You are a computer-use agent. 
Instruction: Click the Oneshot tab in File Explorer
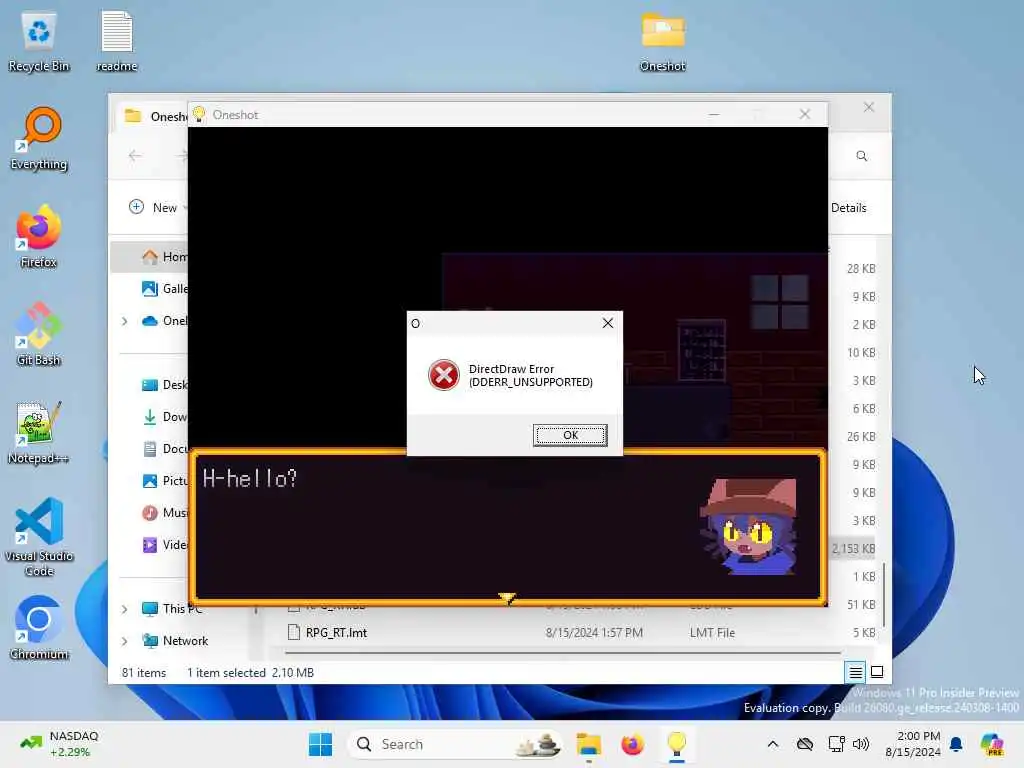tap(155, 116)
